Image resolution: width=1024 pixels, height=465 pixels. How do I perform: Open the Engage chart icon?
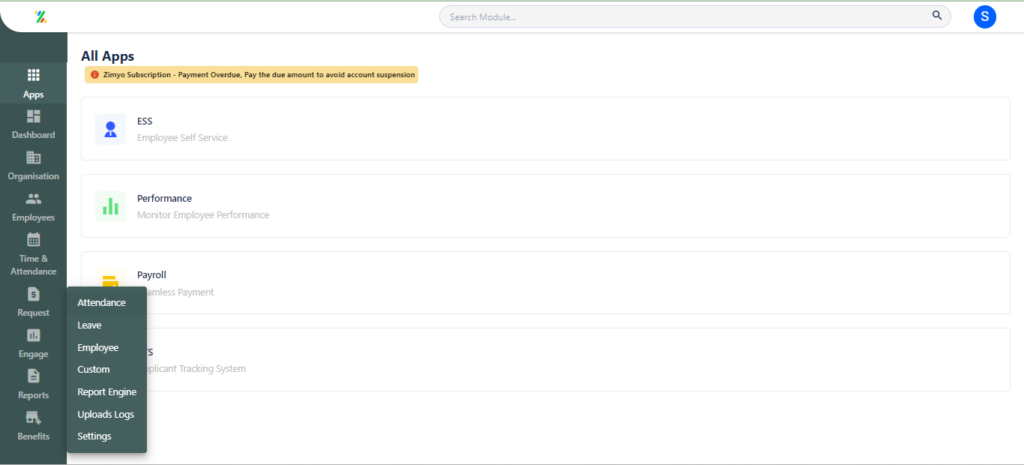[x=33, y=335]
